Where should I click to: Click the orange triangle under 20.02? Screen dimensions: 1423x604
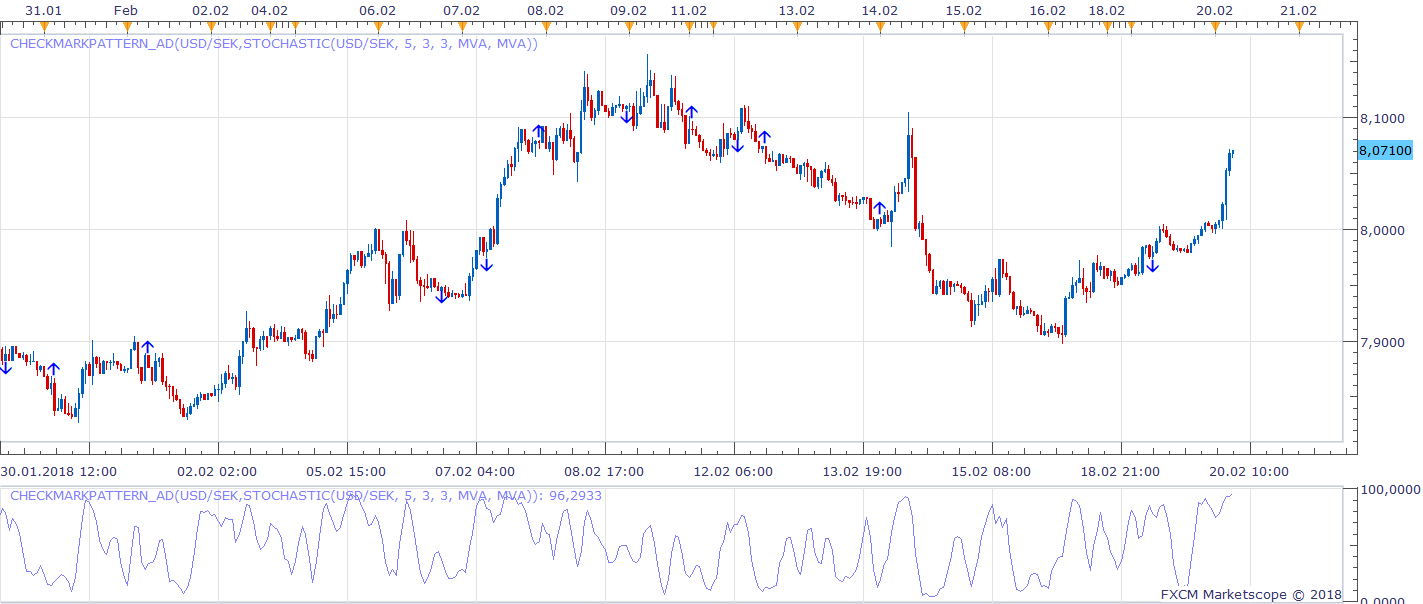pyautogui.click(x=1215, y=28)
